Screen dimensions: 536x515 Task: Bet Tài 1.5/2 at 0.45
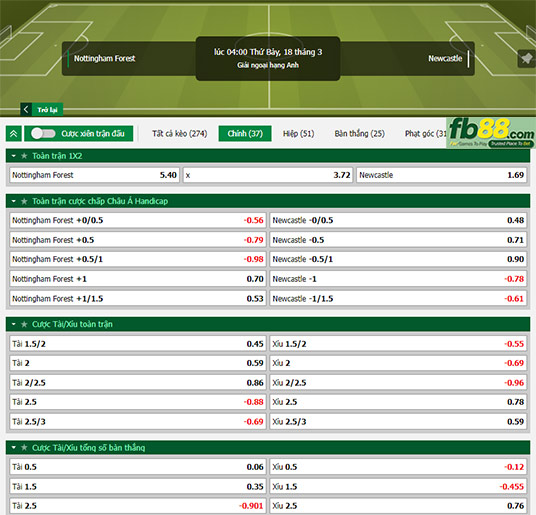138,344
